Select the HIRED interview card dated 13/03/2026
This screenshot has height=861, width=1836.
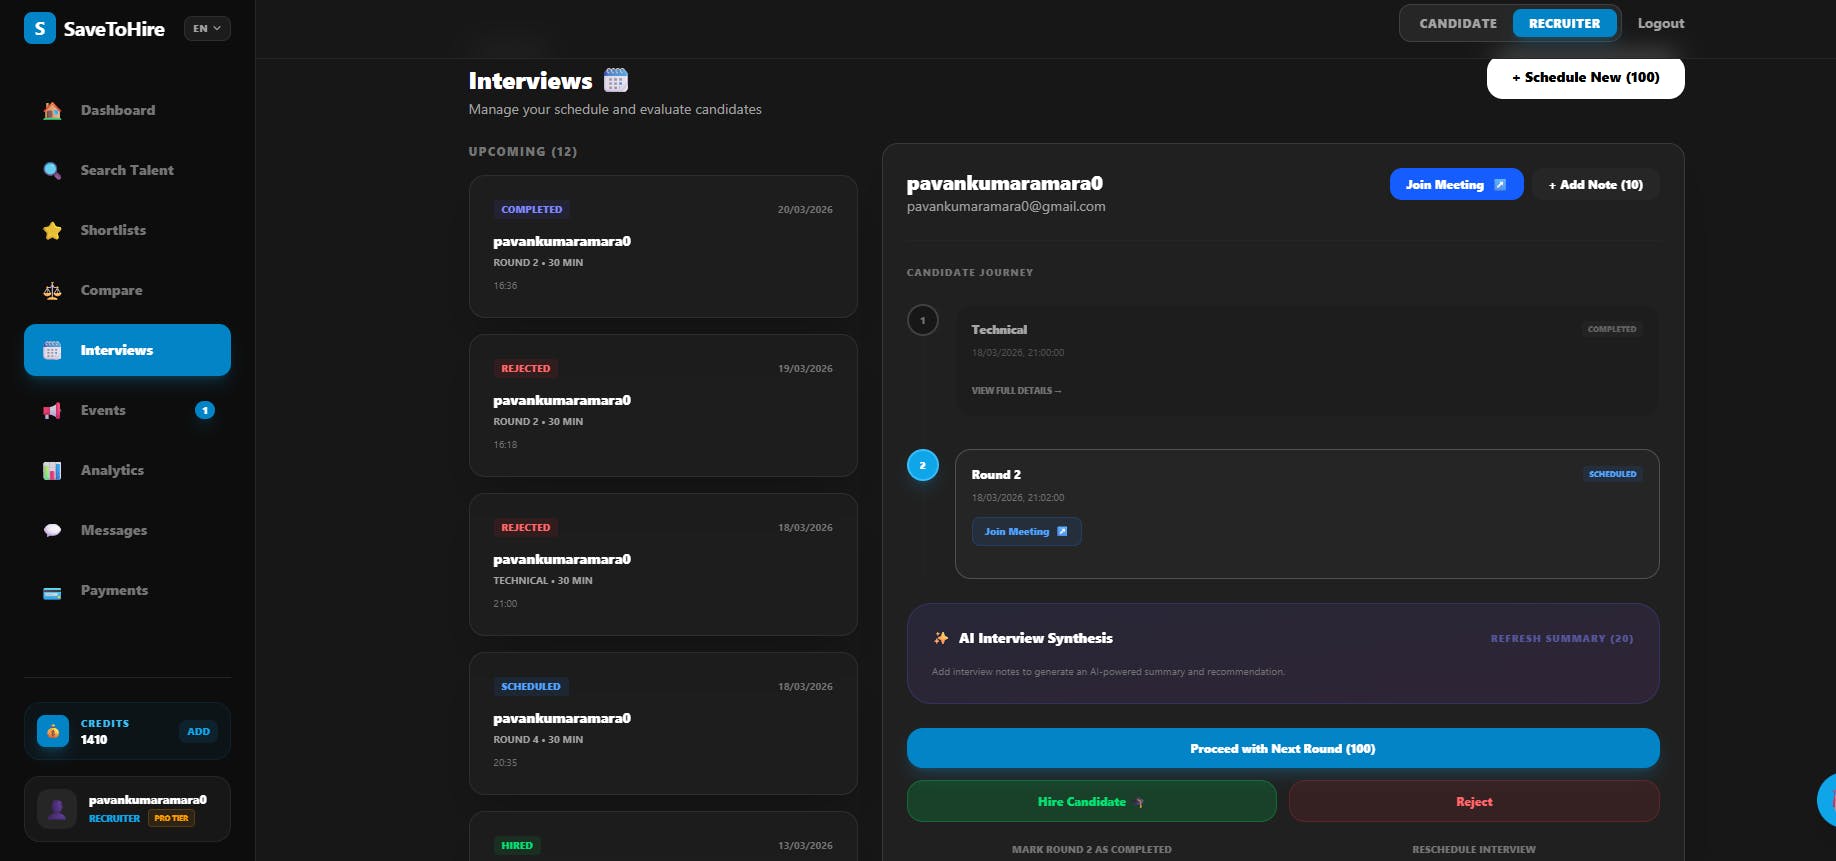pyautogui.click(x=663, y=836)
